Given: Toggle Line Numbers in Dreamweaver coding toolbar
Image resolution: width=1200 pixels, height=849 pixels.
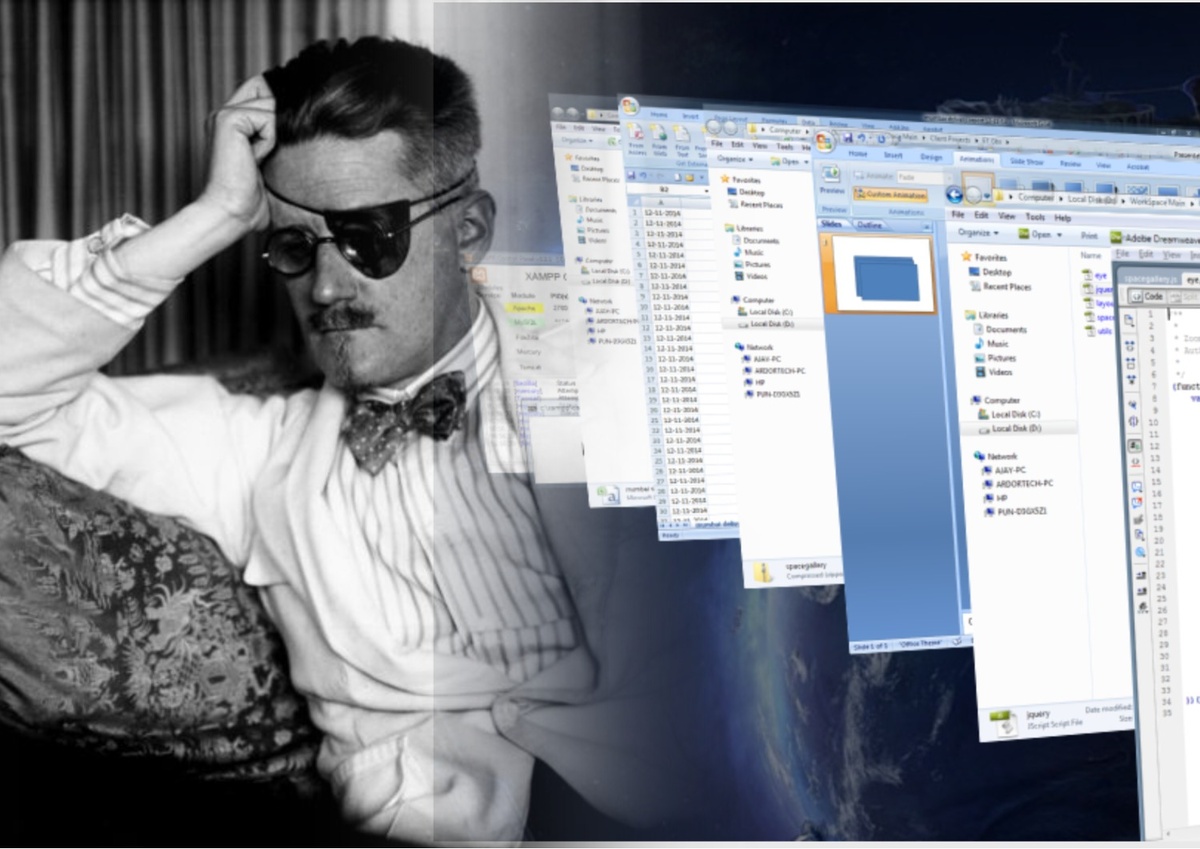Looking at the screenshot, I should coord(1134,445).
